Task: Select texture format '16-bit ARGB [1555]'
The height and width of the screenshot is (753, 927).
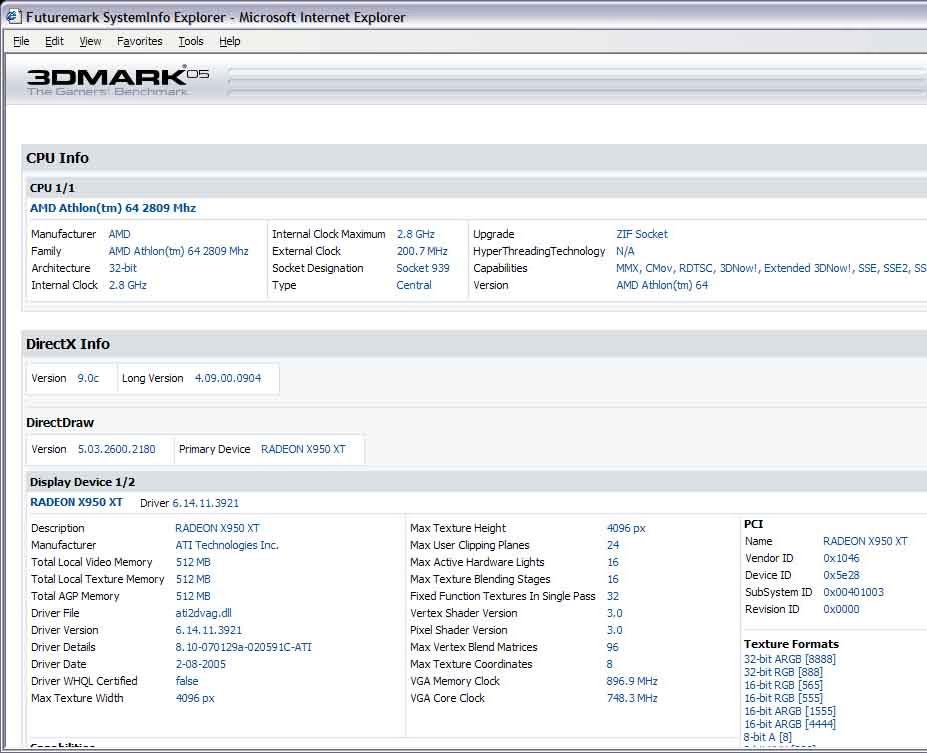Action: (790, 711)
